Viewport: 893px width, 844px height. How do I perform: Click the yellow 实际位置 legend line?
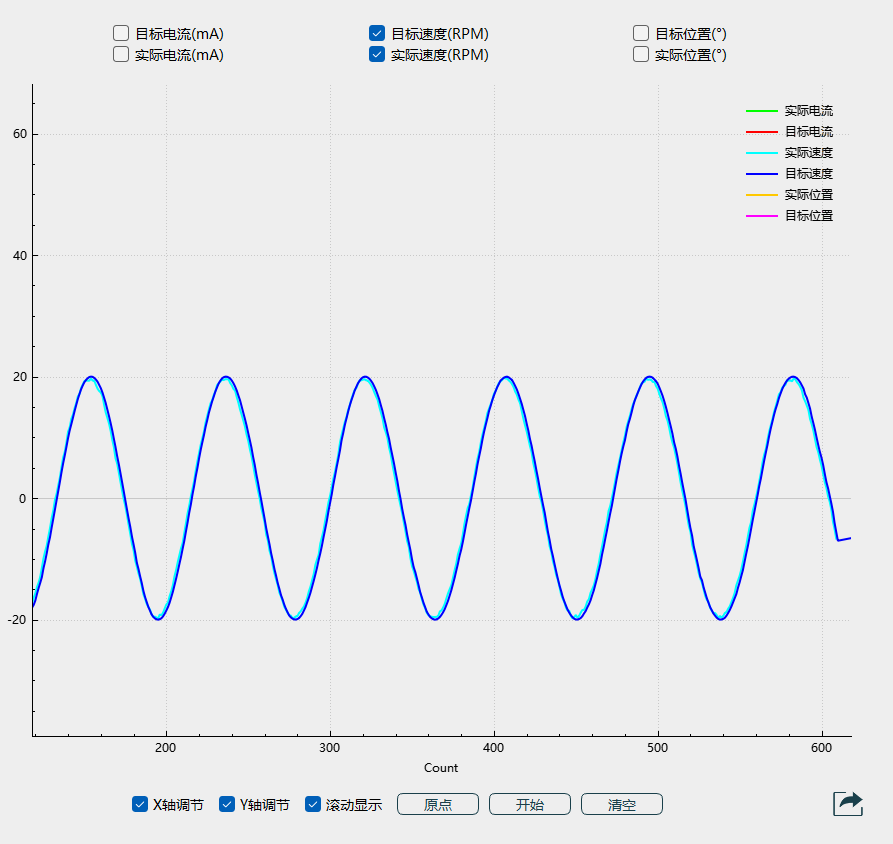761,195
